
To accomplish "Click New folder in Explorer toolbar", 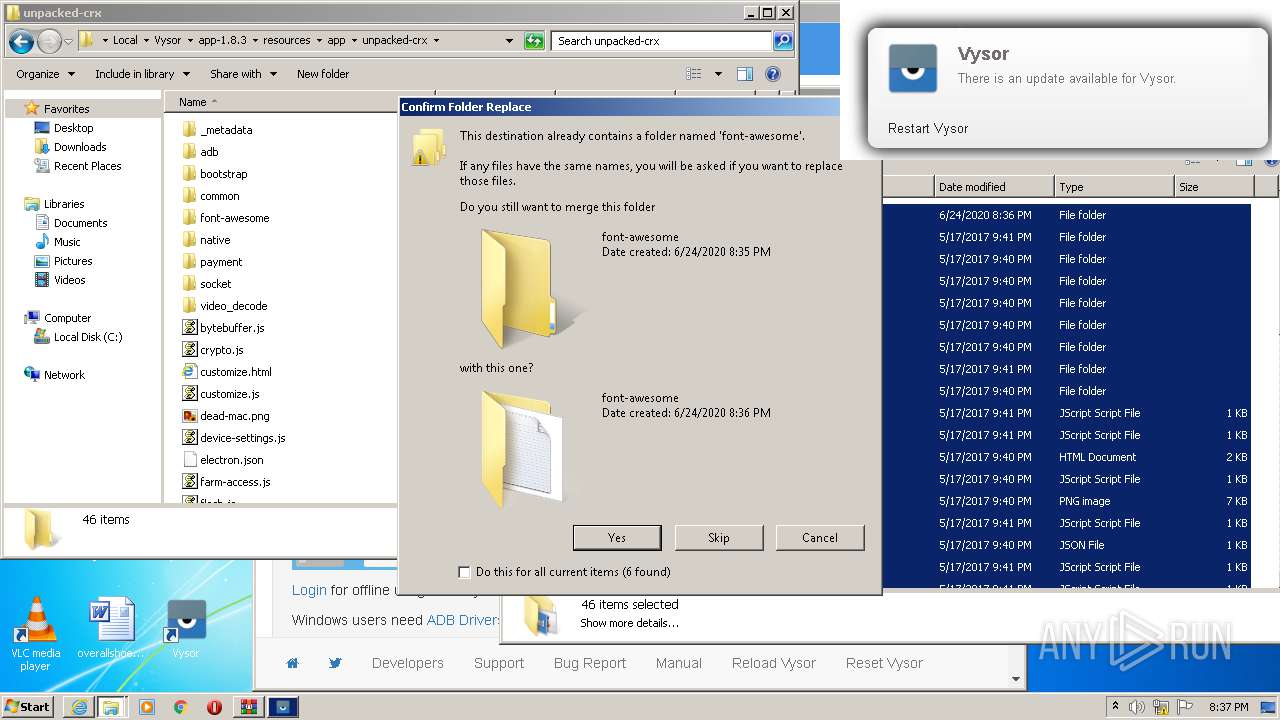I will point(323,74).
